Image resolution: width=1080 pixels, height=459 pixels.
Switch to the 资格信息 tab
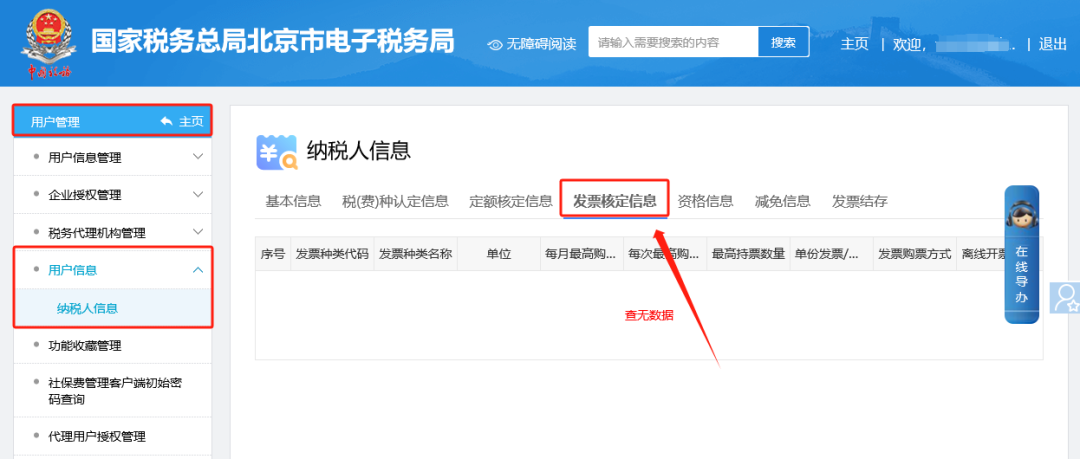tap(705, 201)
